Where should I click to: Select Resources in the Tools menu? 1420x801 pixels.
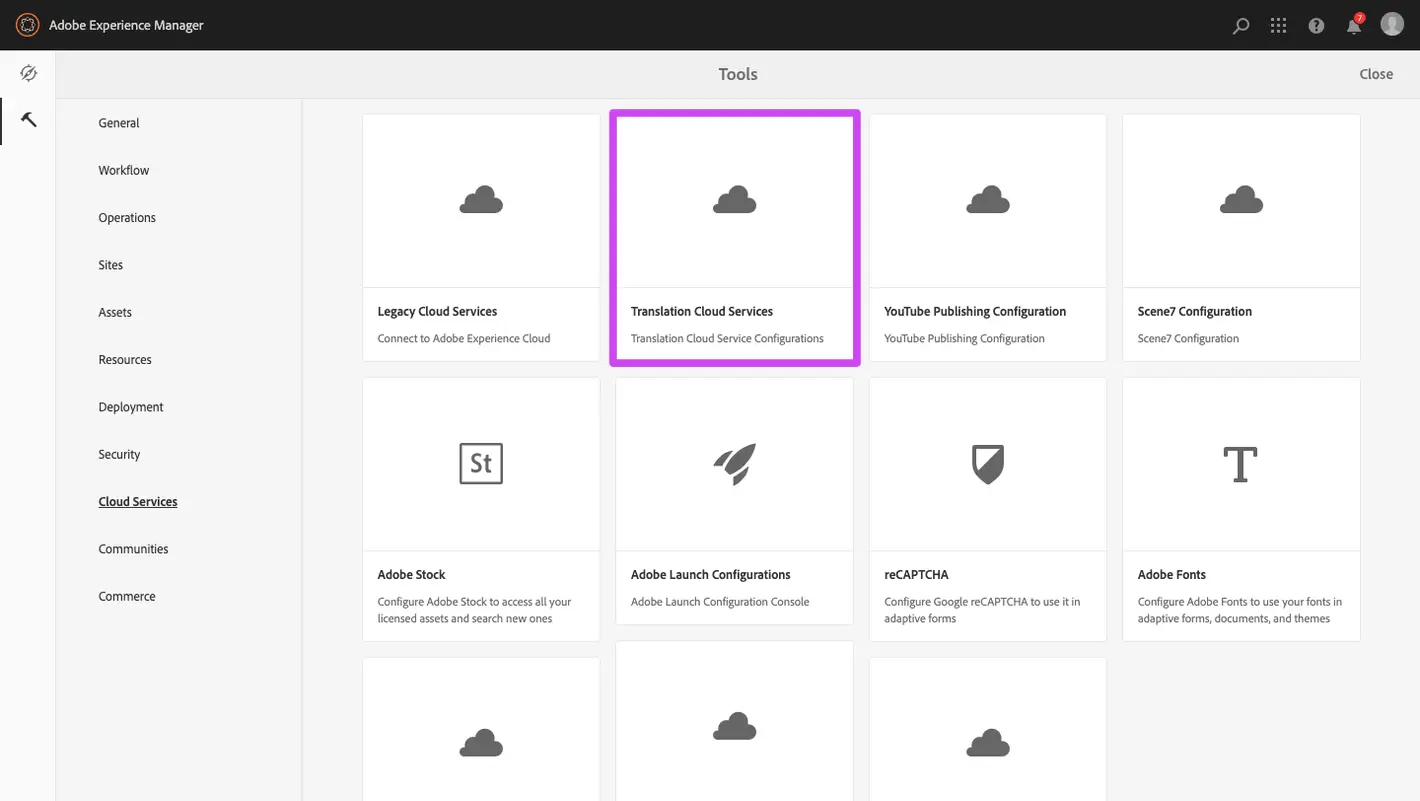125,360
